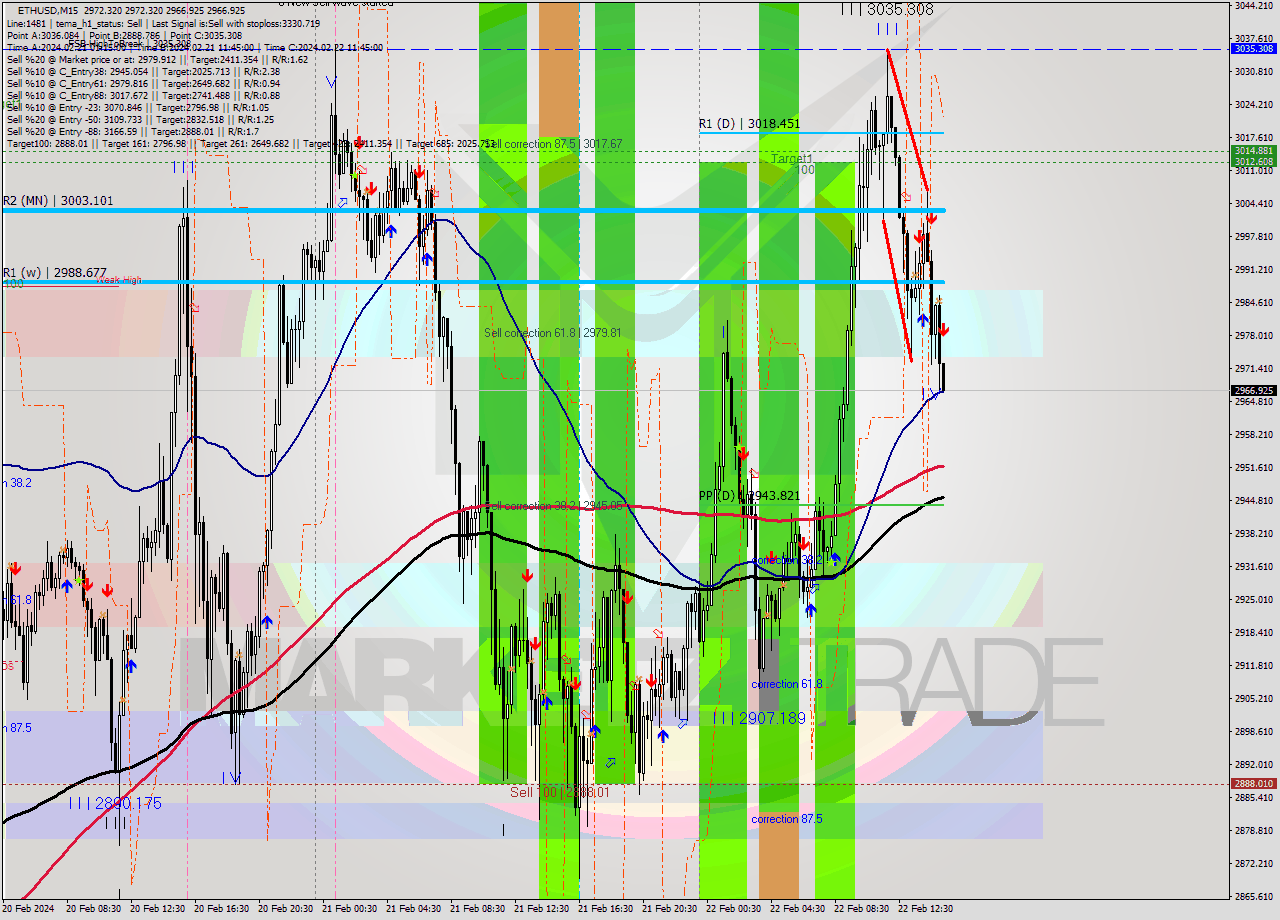Click the blue 'correction 87.5' label
Screen dimensions: 1280x920
pyautogui.click(x=787, y=819)
